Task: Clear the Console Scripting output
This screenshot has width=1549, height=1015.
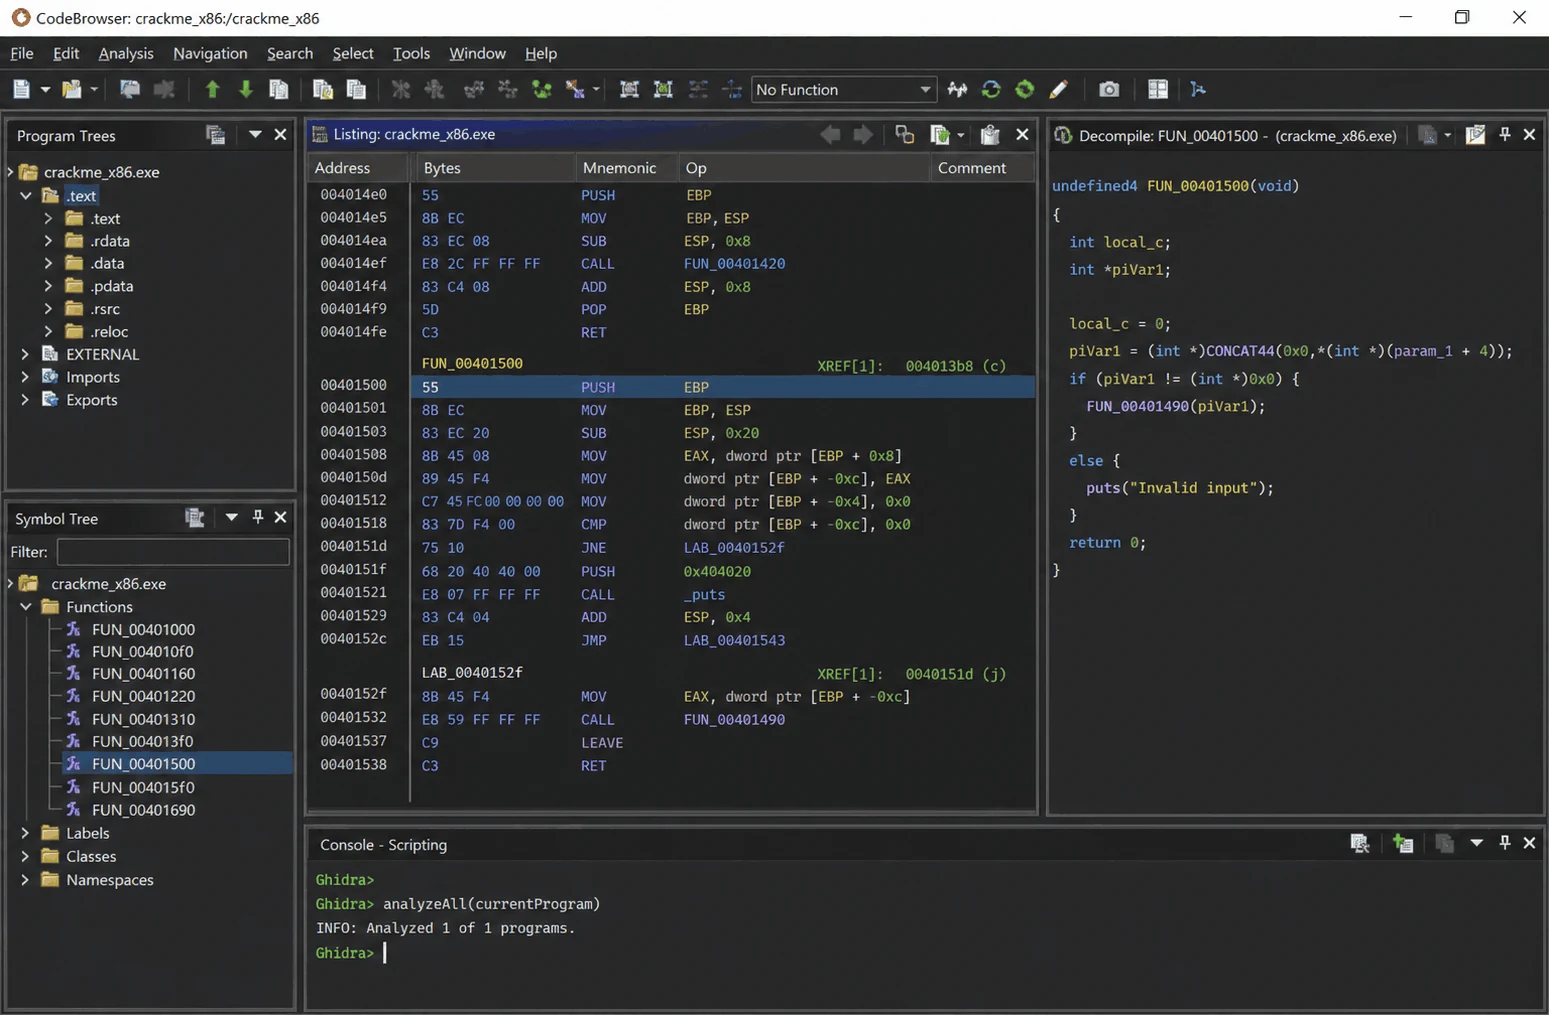Action: 1359,843
